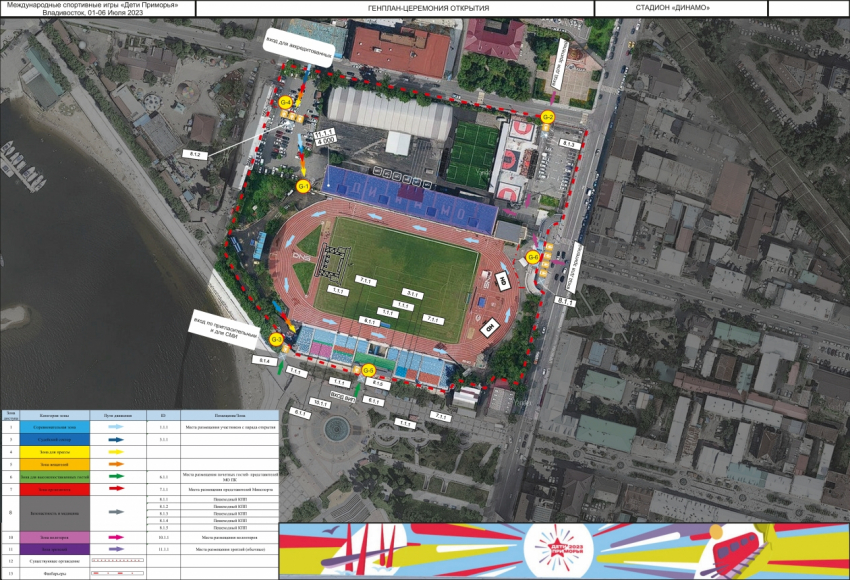Click the light blue arrow in legend row 1
The width and height of the screenshot is (850, 580).
(115, 426)
